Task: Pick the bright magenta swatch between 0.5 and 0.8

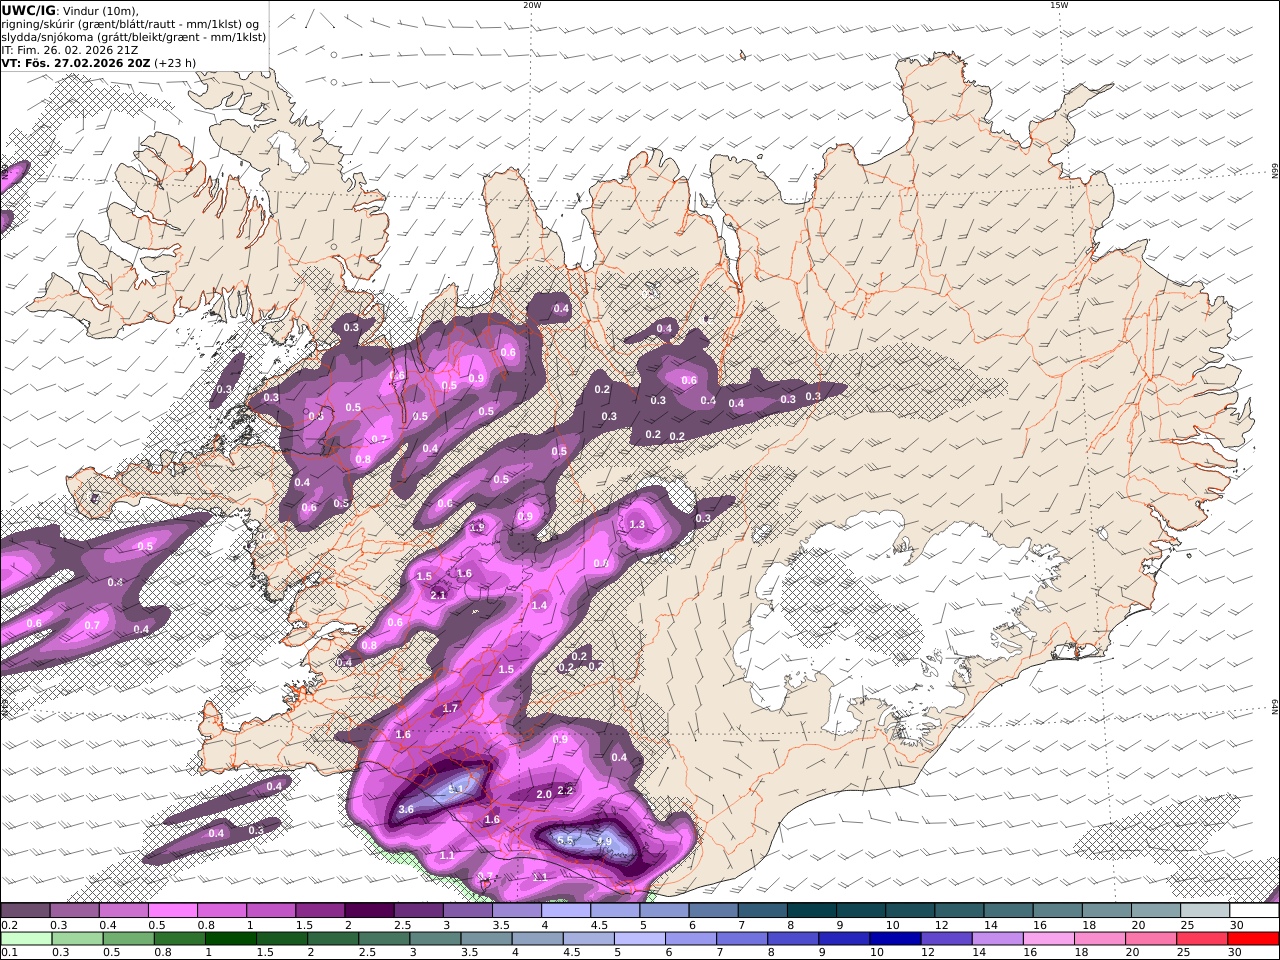Action: click(173, 911)
